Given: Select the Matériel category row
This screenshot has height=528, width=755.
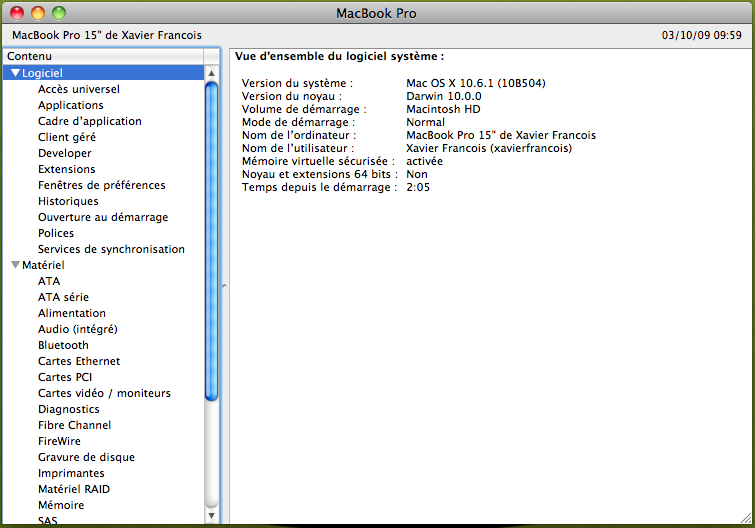Looking at the screenshot, I should click(104, 265).
